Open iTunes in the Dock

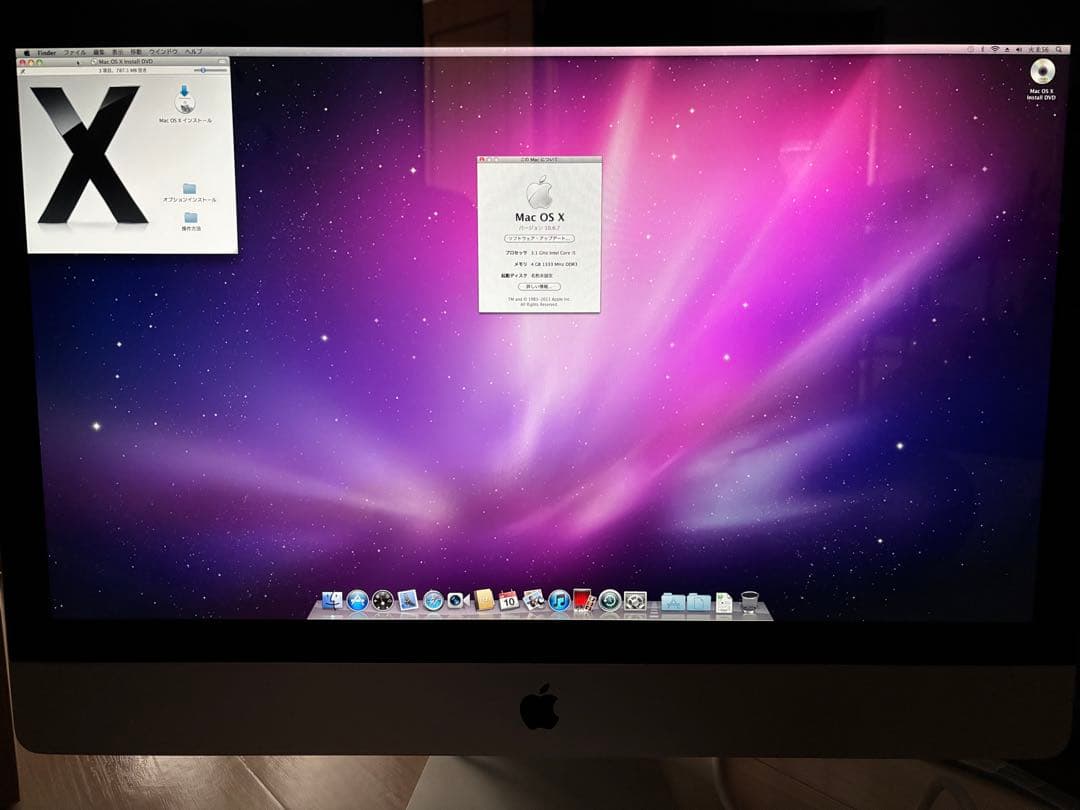[557, 602]
